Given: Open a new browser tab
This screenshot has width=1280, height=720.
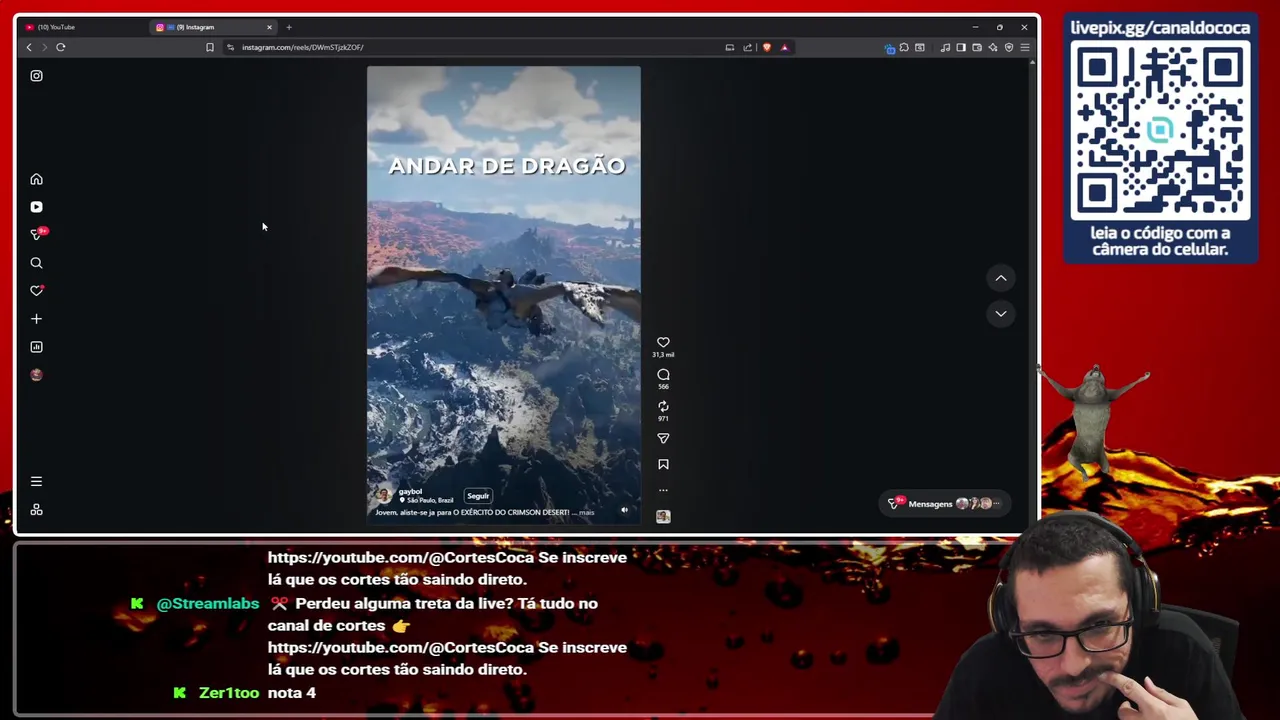Looking at the screenshot, I should click(289, 27).
